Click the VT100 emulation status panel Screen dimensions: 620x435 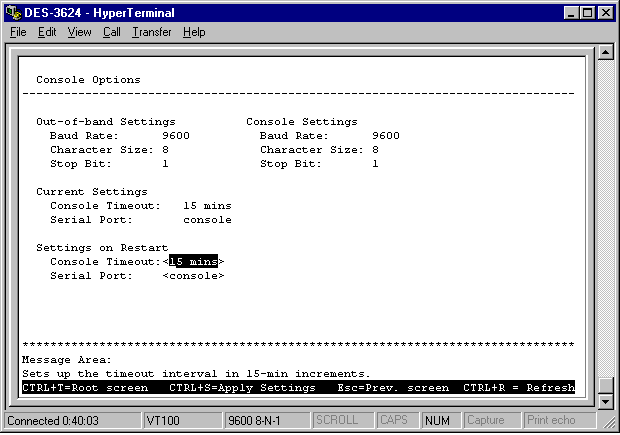(x=182, y=421)
